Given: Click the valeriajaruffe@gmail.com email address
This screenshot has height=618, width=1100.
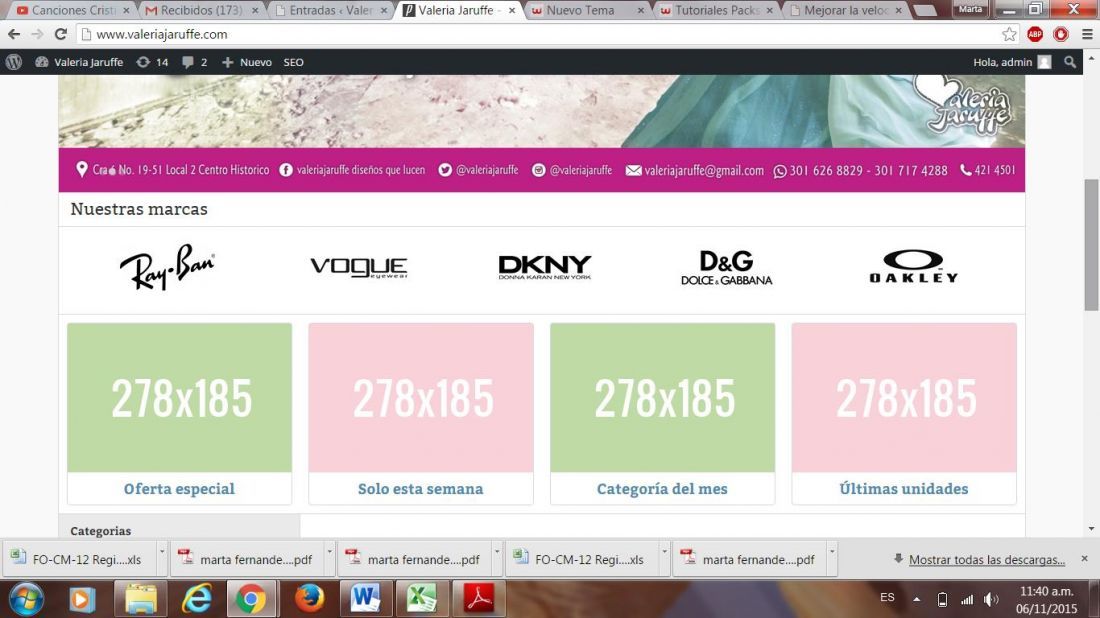Looking at the screenshot, I should 704,170.
